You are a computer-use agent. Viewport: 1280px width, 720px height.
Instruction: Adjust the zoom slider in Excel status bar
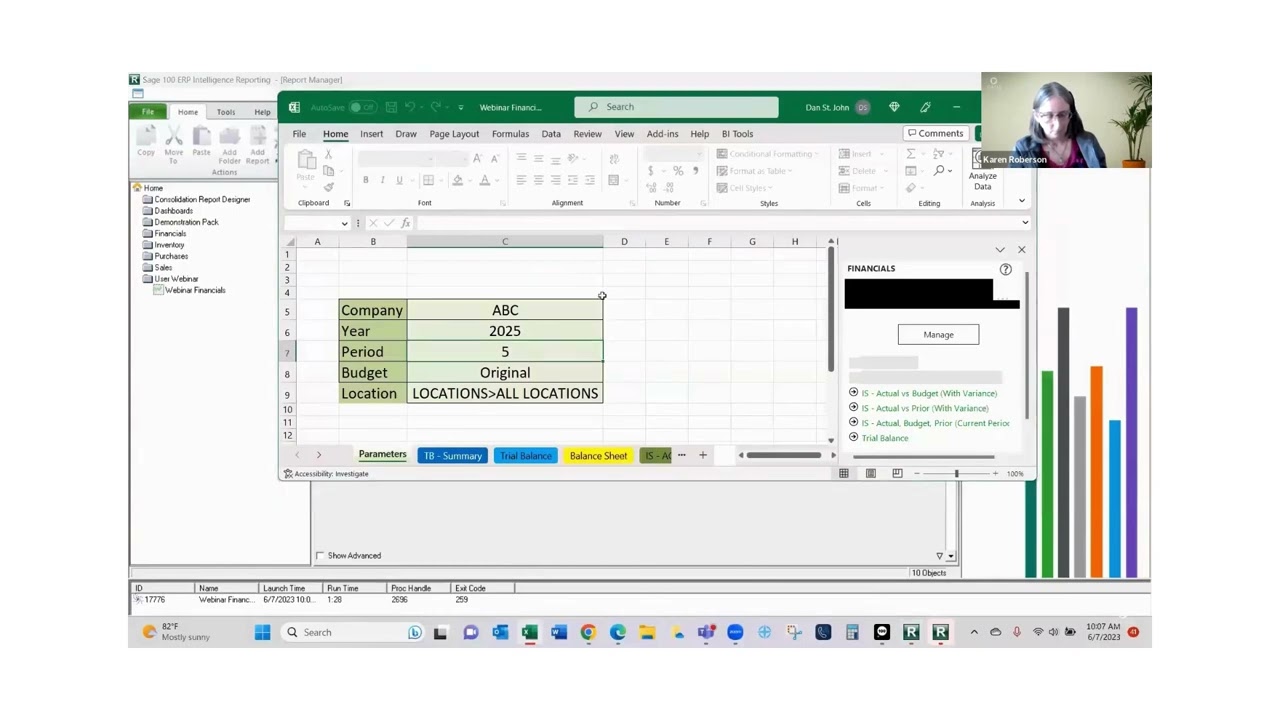956,473
